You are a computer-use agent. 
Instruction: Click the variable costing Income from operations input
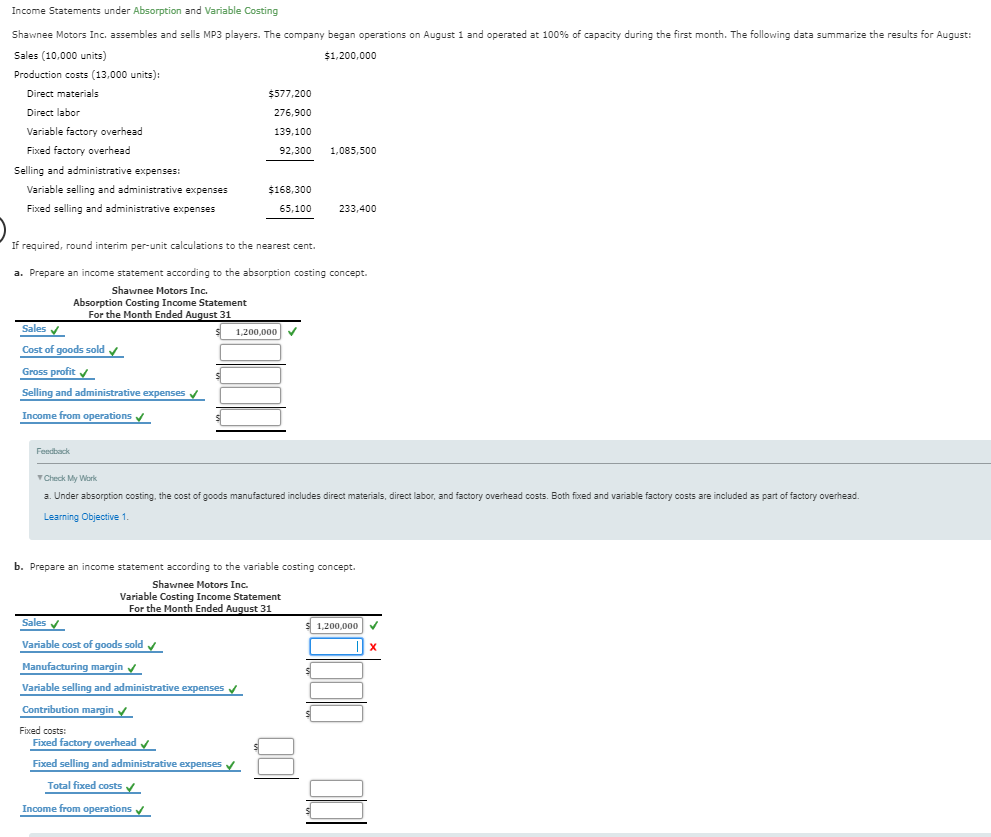coord(337,810)
